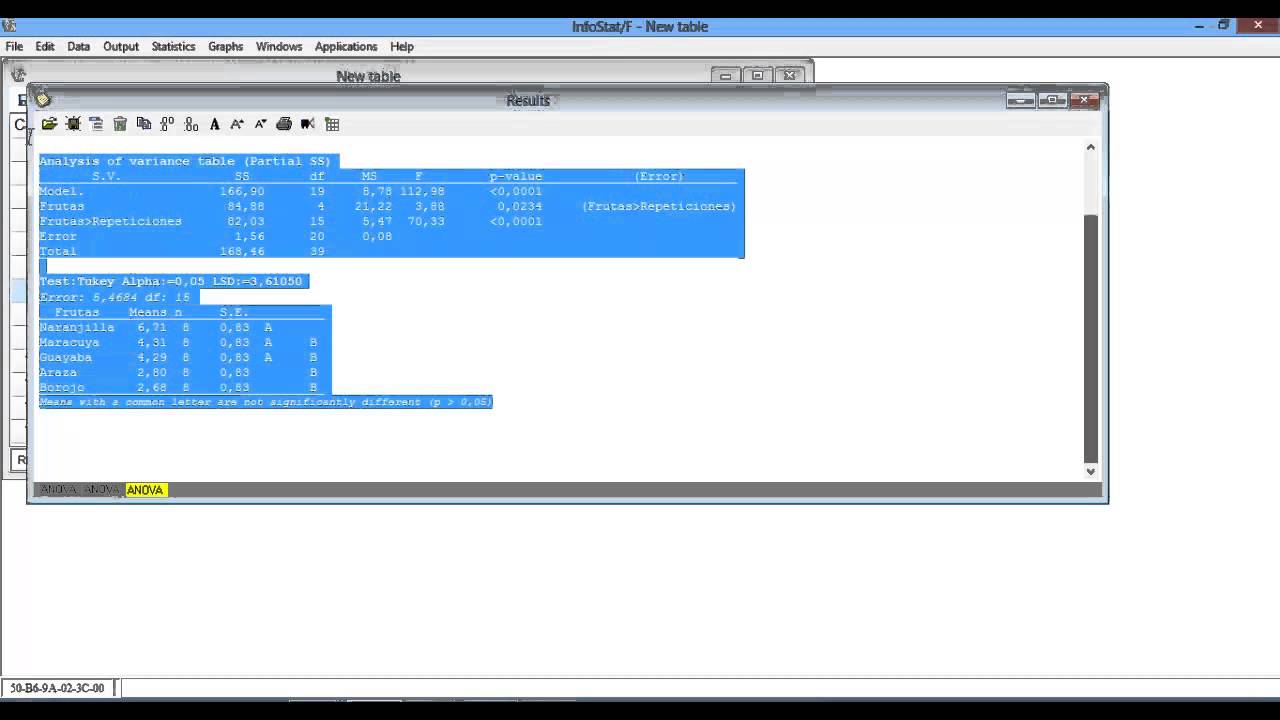Screen dimensions: 1280x720
Task: Open the Data menu
Action: 79,46
